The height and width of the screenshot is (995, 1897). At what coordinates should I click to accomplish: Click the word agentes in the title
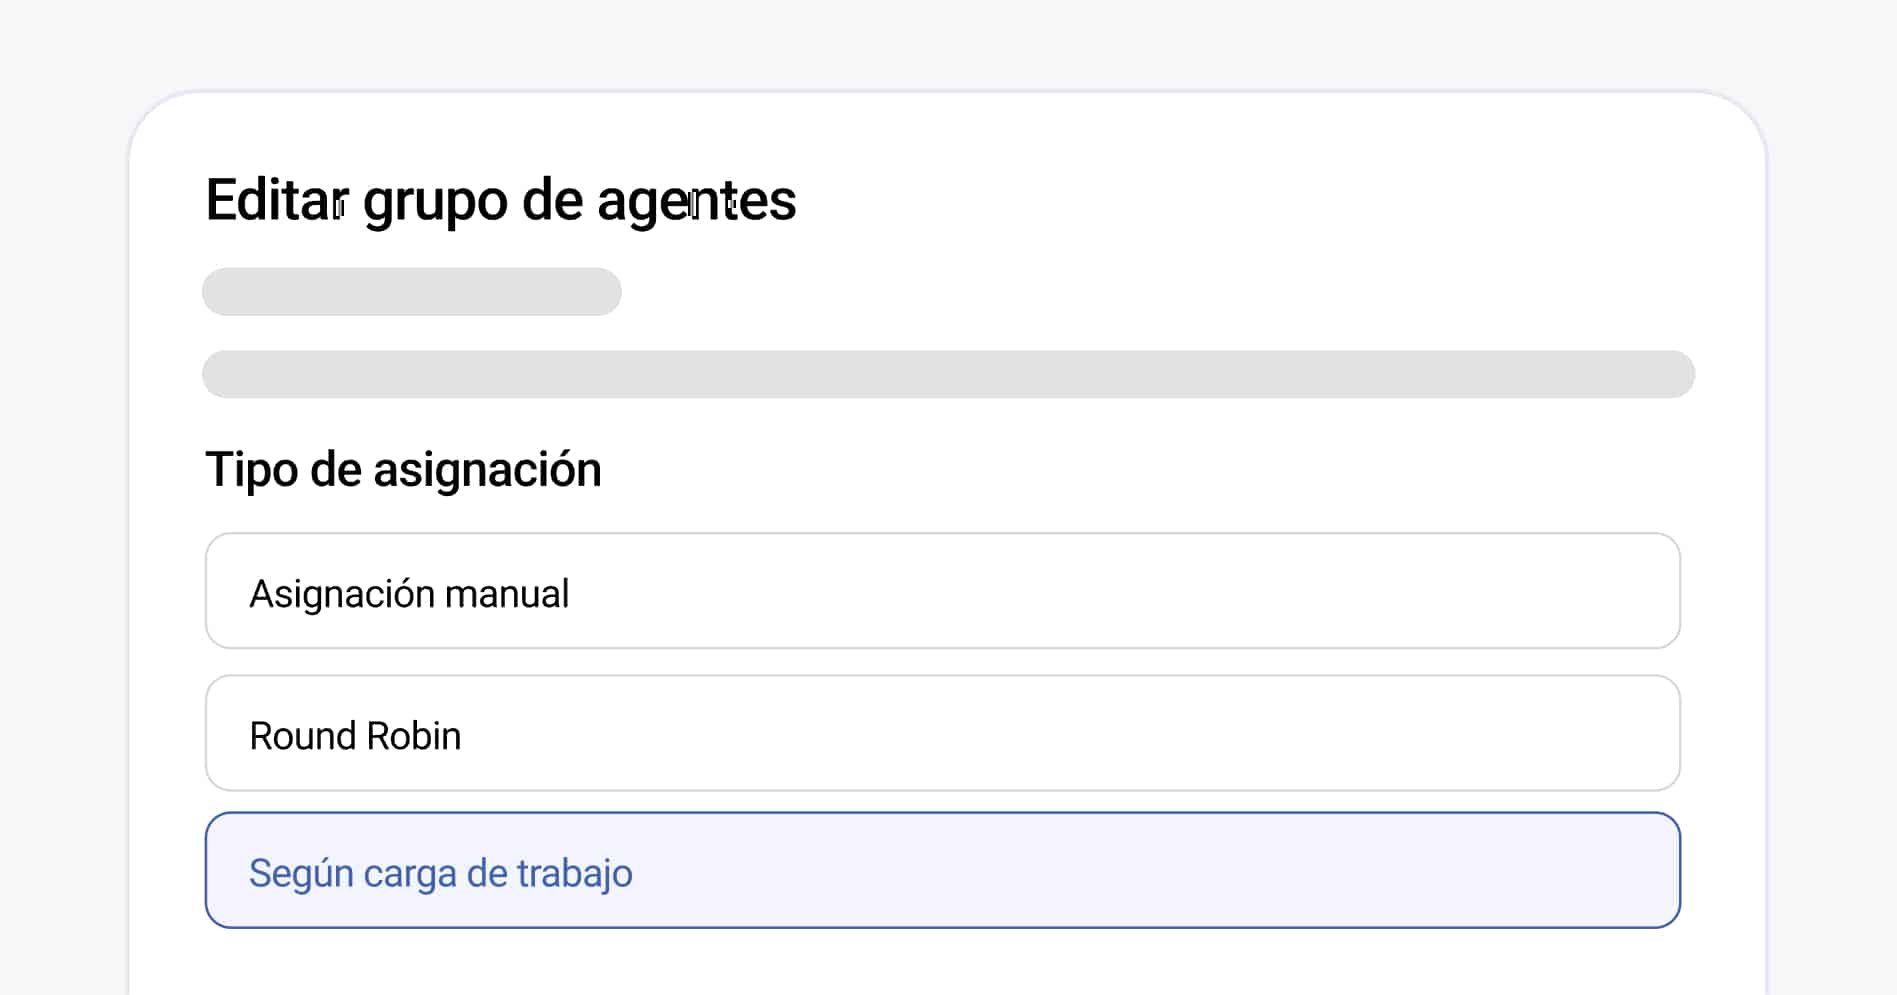pyautogui.click(x=696, y=200)
